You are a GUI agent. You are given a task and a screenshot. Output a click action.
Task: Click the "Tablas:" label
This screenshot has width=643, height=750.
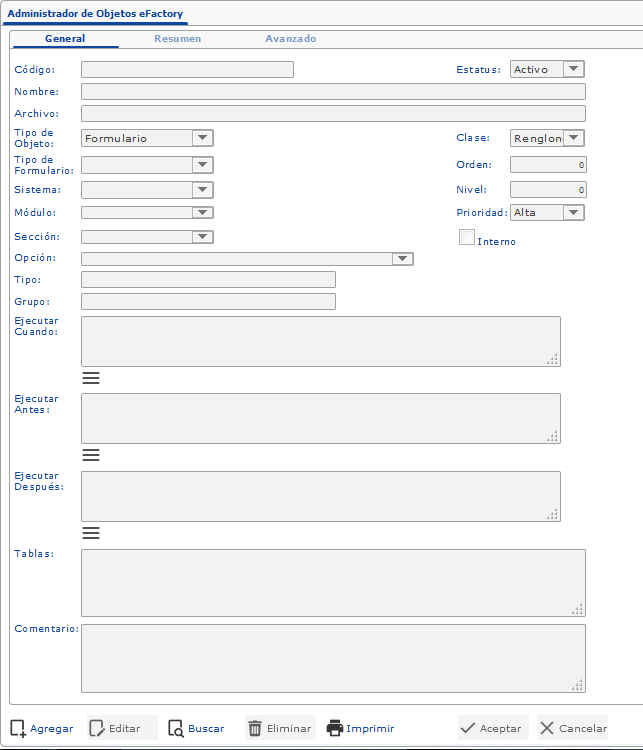pos(34,554)
